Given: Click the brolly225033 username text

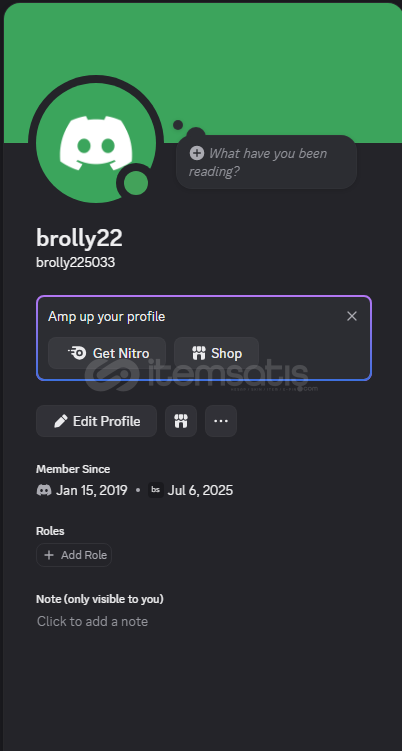Looking at the screenshot, I should pos(76,262).
